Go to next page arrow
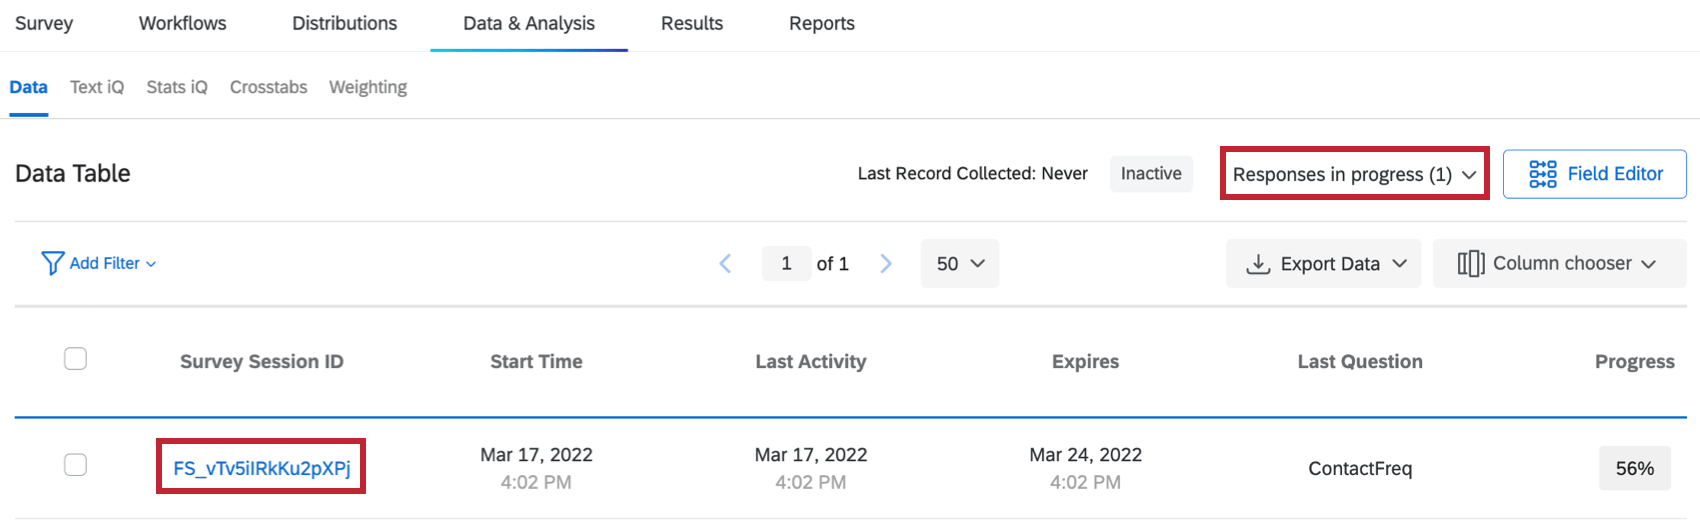Screen dimensions: 1700x524 pos(885,264)
